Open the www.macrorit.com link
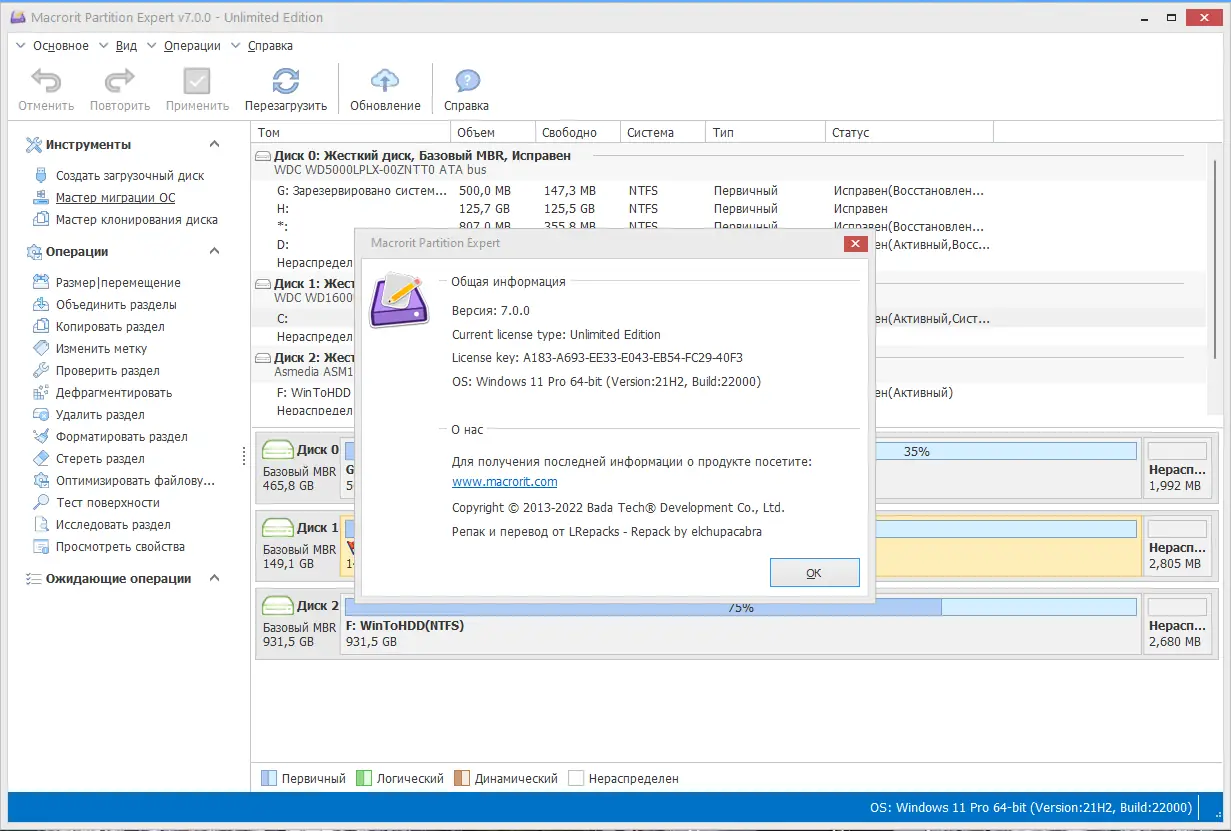Viewport: 1231px width, 831px height. 505,482
